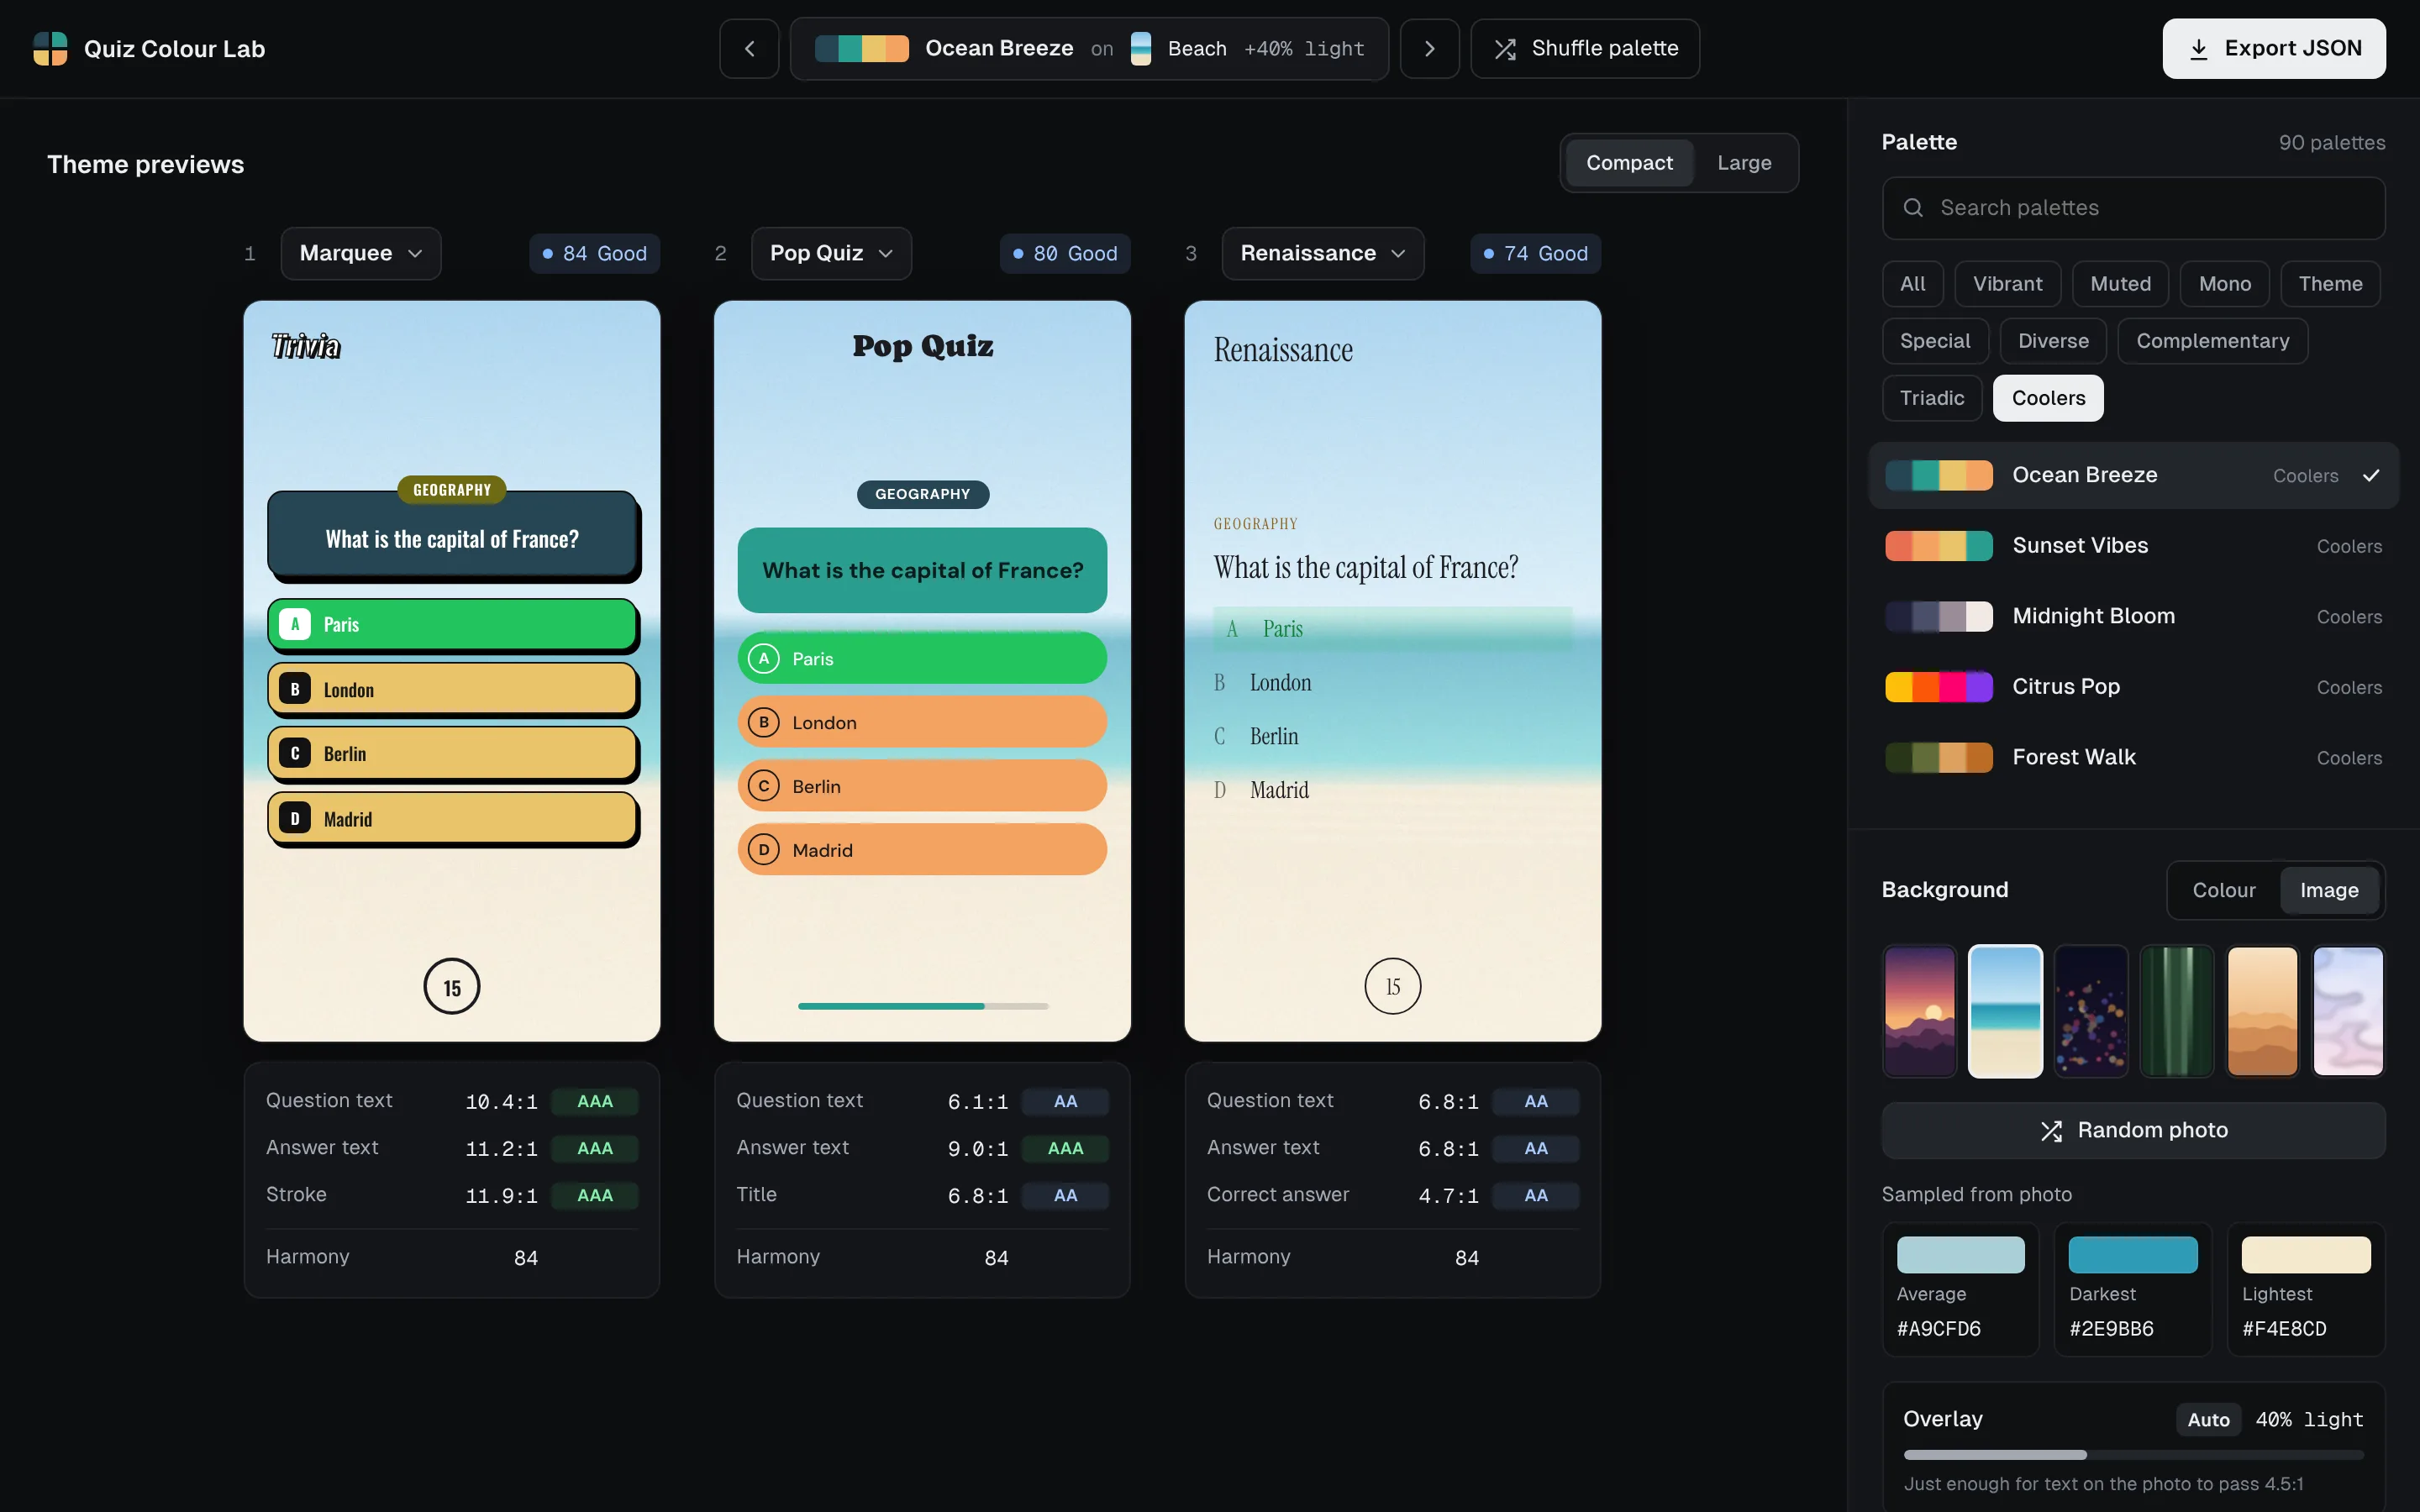This screenshot has height=1512, width=2420.
Task: Select the Coolers filter chip
Action: (x=2048, y=398)
